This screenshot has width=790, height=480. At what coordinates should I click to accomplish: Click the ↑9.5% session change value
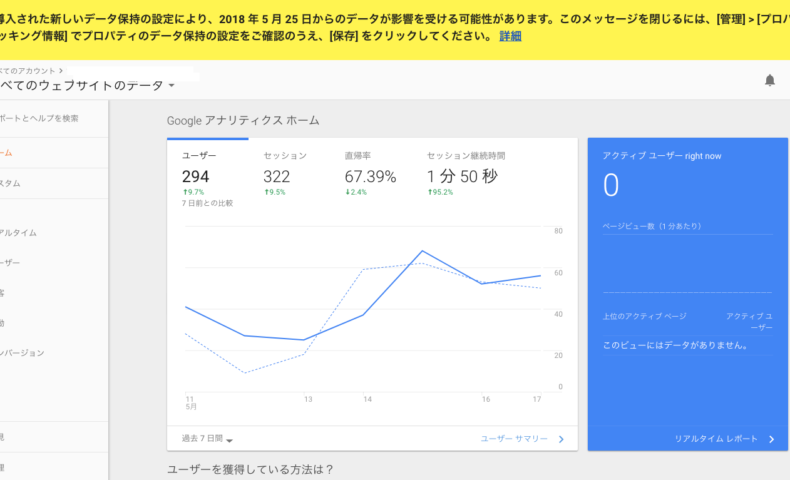click(275, 192)
